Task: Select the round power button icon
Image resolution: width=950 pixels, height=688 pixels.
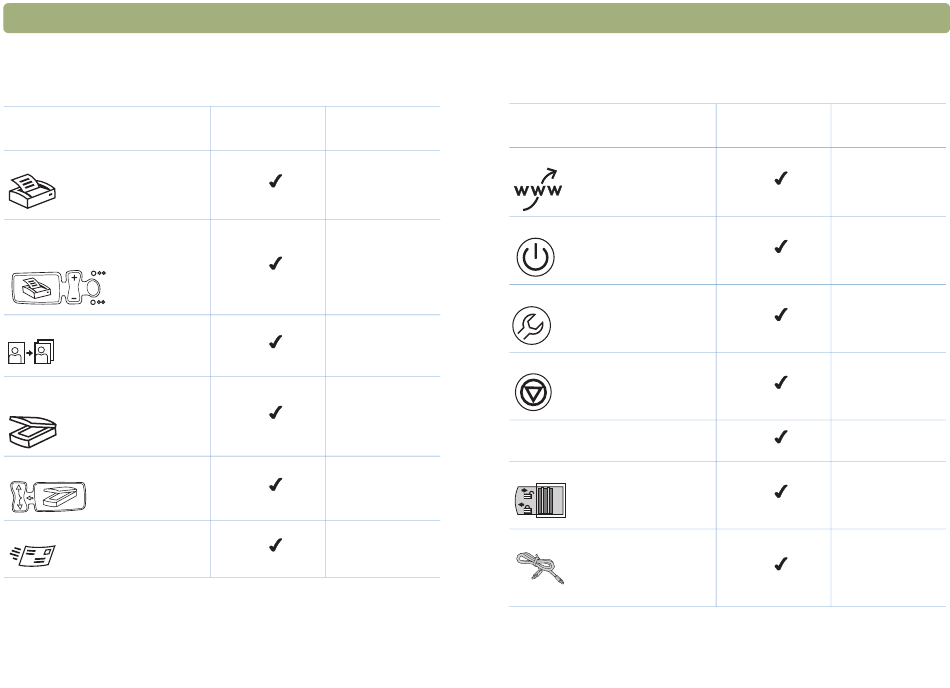Action: [536, 257]
